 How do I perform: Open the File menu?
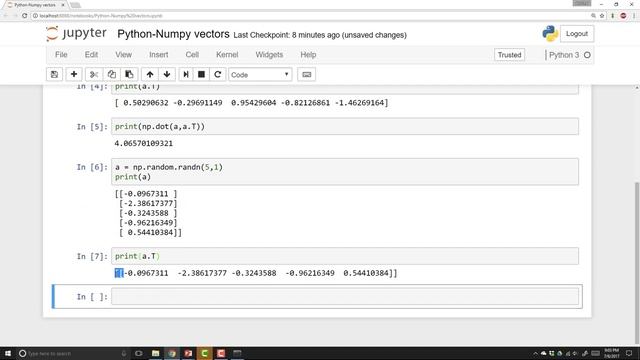tap(61, 55)
